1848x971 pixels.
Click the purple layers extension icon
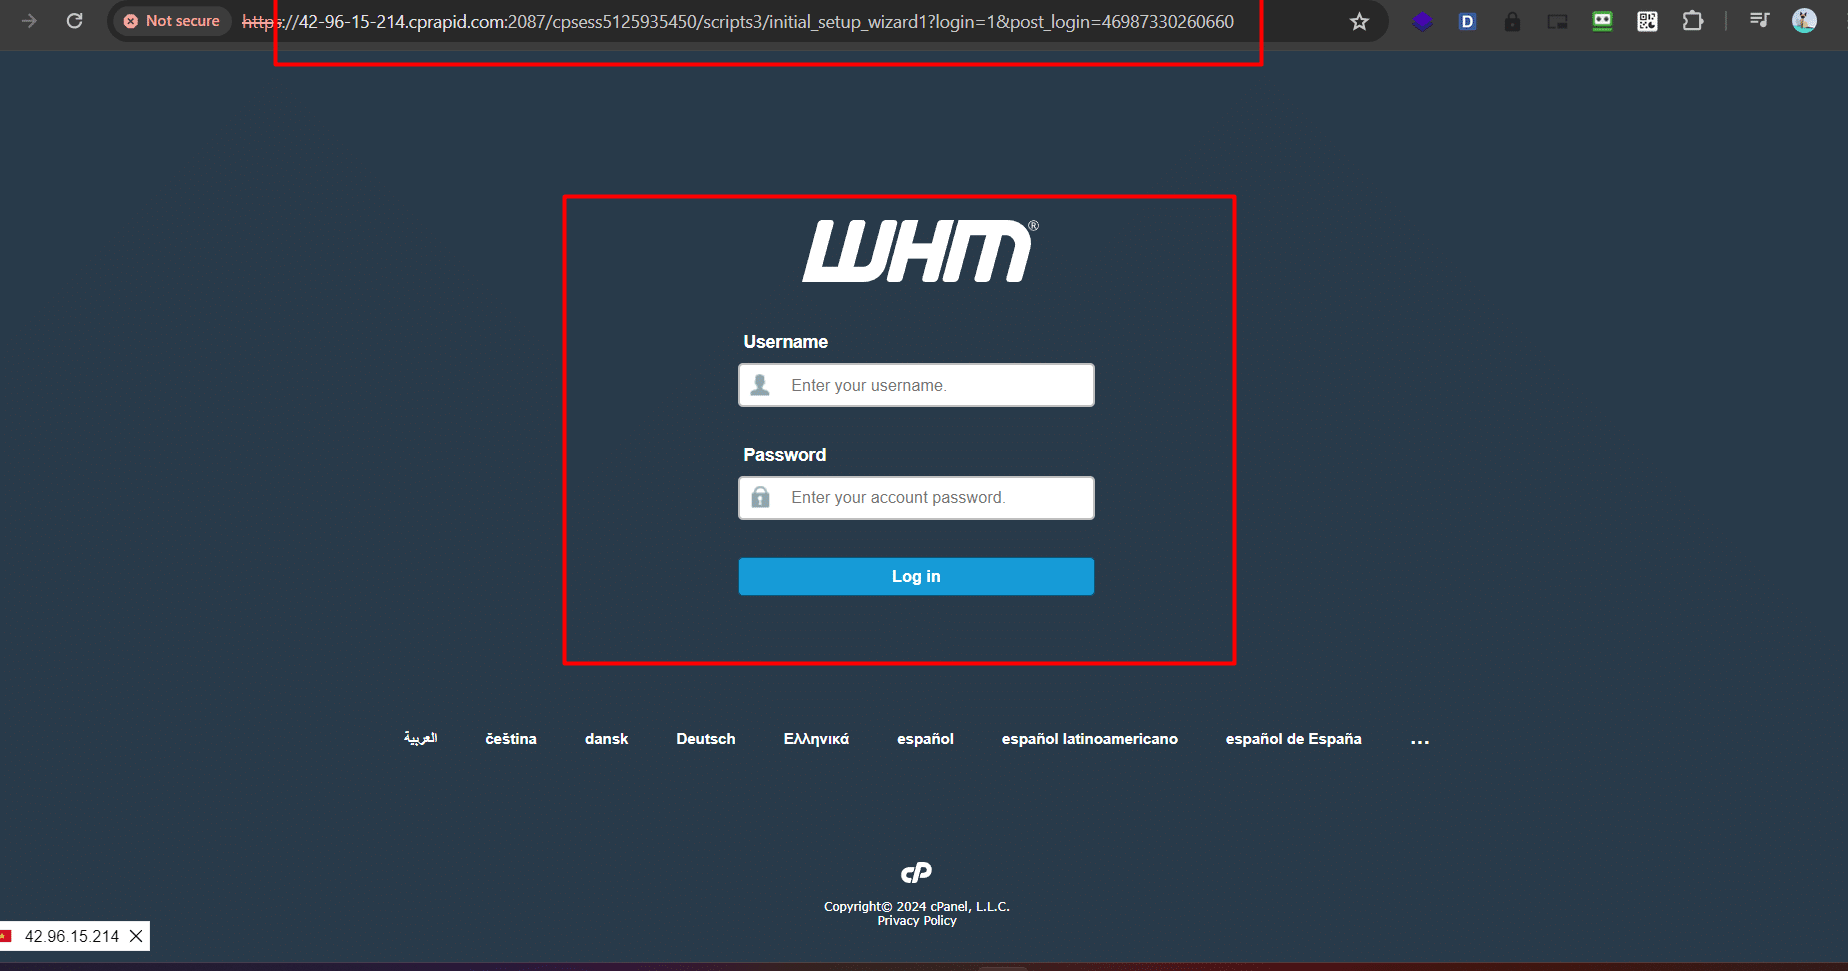1422,20
